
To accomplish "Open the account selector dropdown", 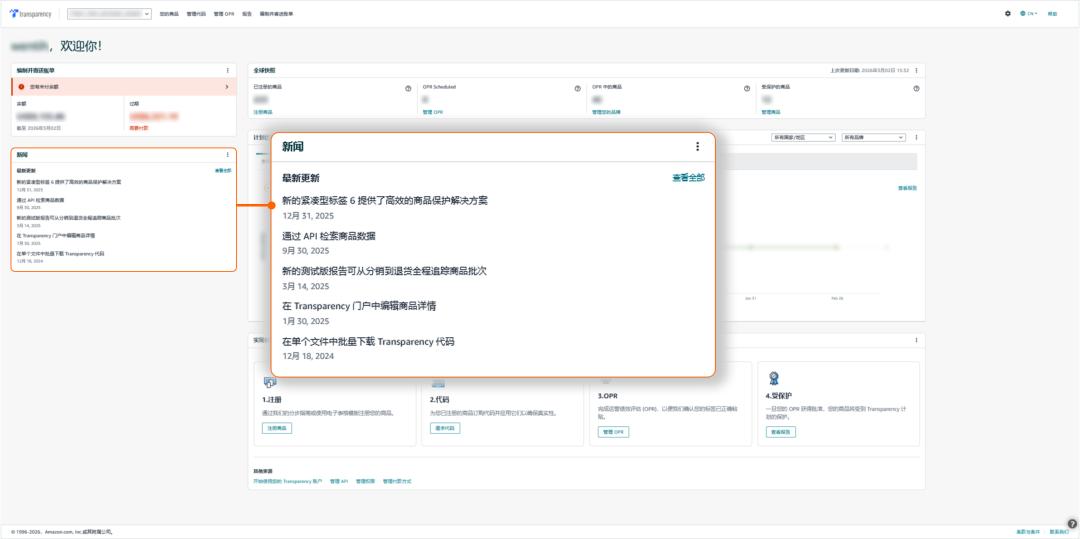I will click(109, 14).
